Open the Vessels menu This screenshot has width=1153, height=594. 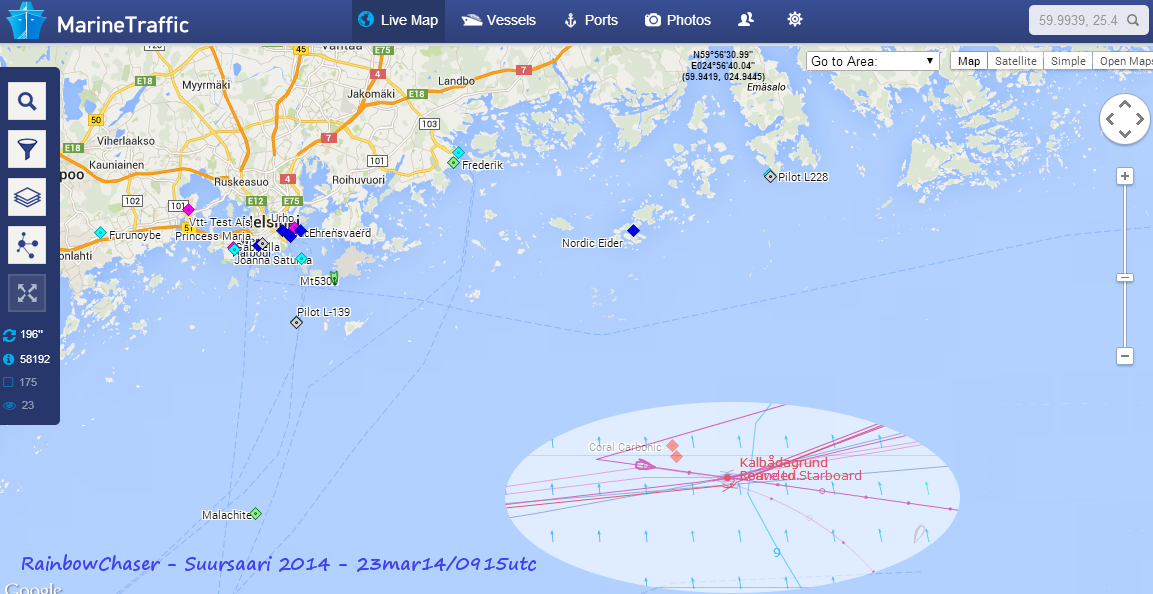pyautogui.click(x=499, y=21)
